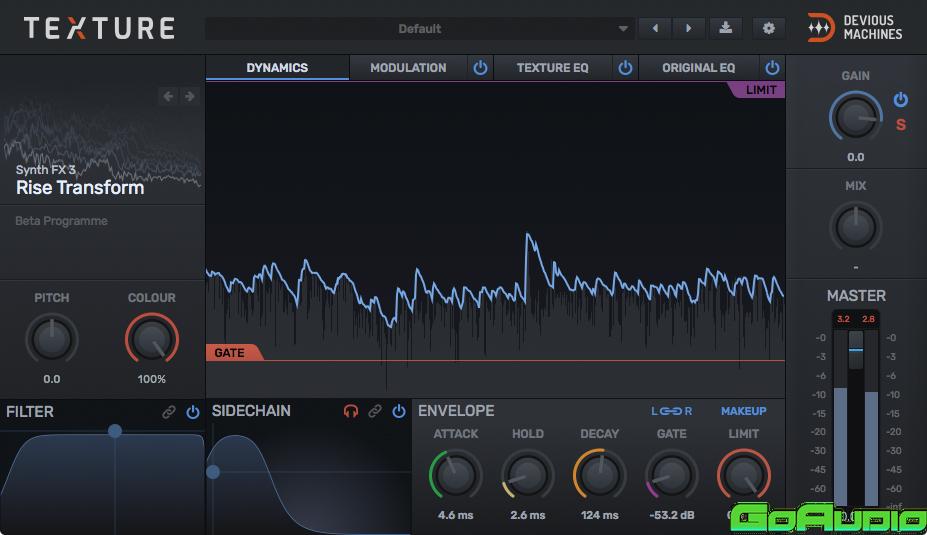Toggle the Filter power button
The height and width of the screenshot is (535, 927).
[193, 411]
